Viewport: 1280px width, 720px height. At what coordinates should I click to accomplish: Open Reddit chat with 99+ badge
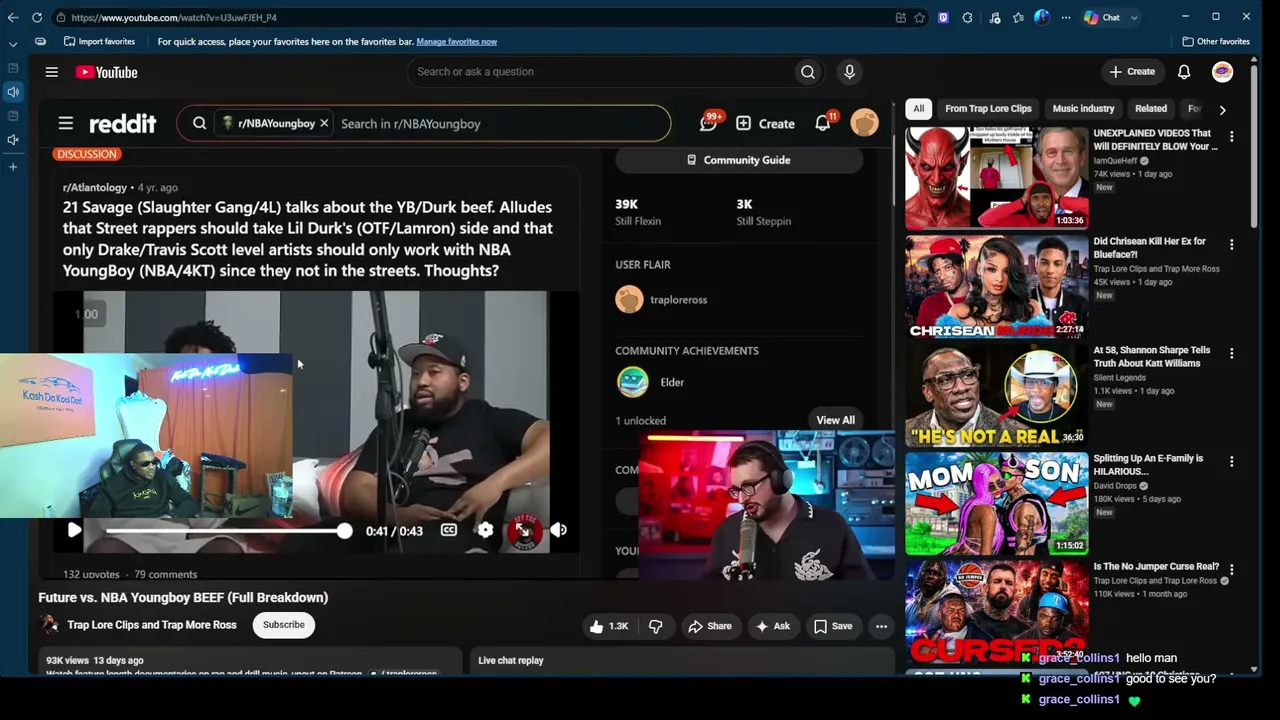(x=709, y=123)
